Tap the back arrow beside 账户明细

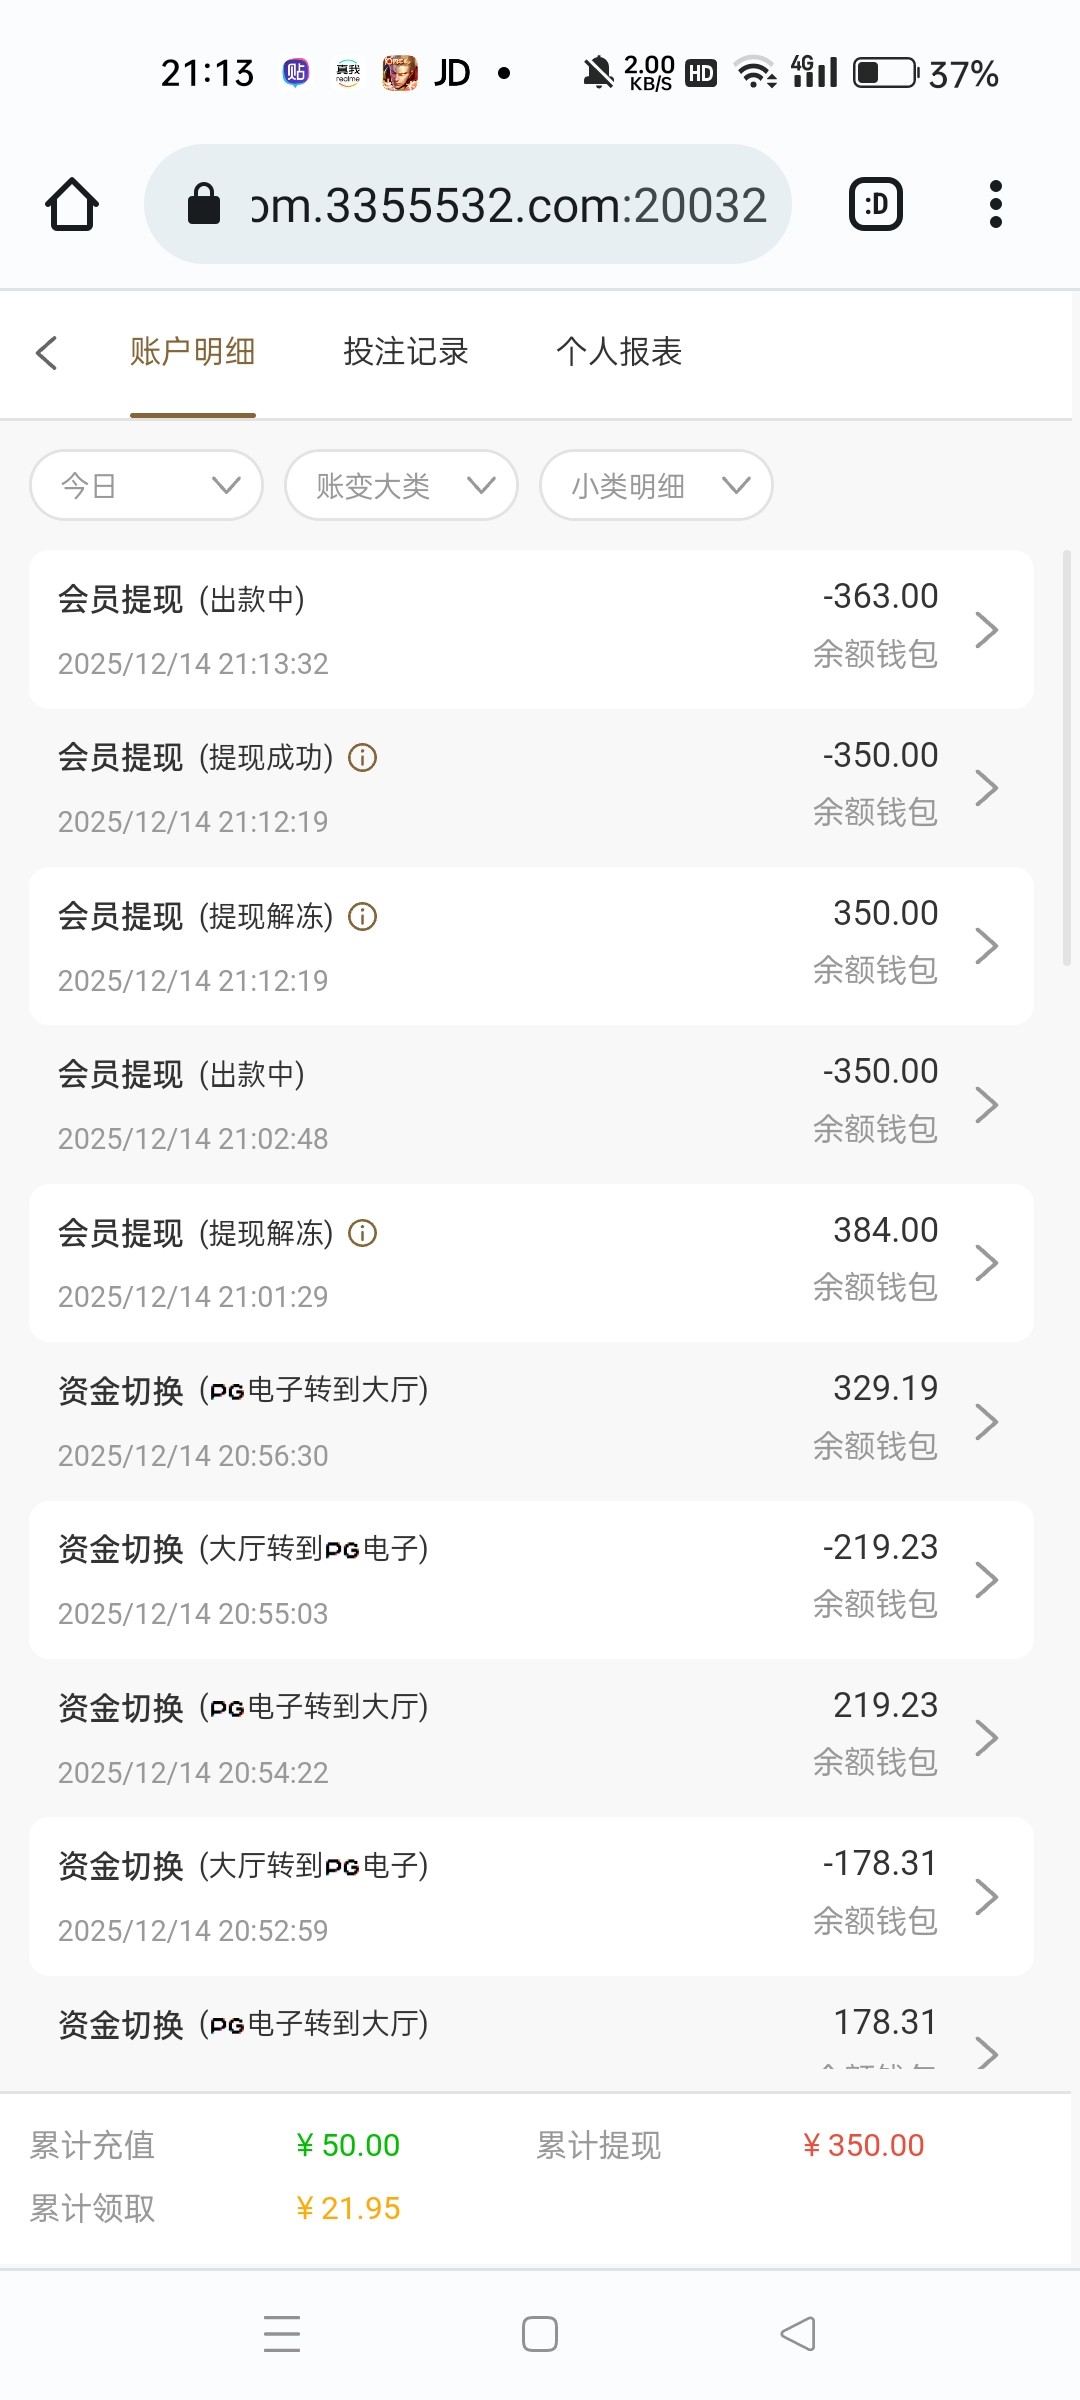pyautogui.click(x=47, y=352)
